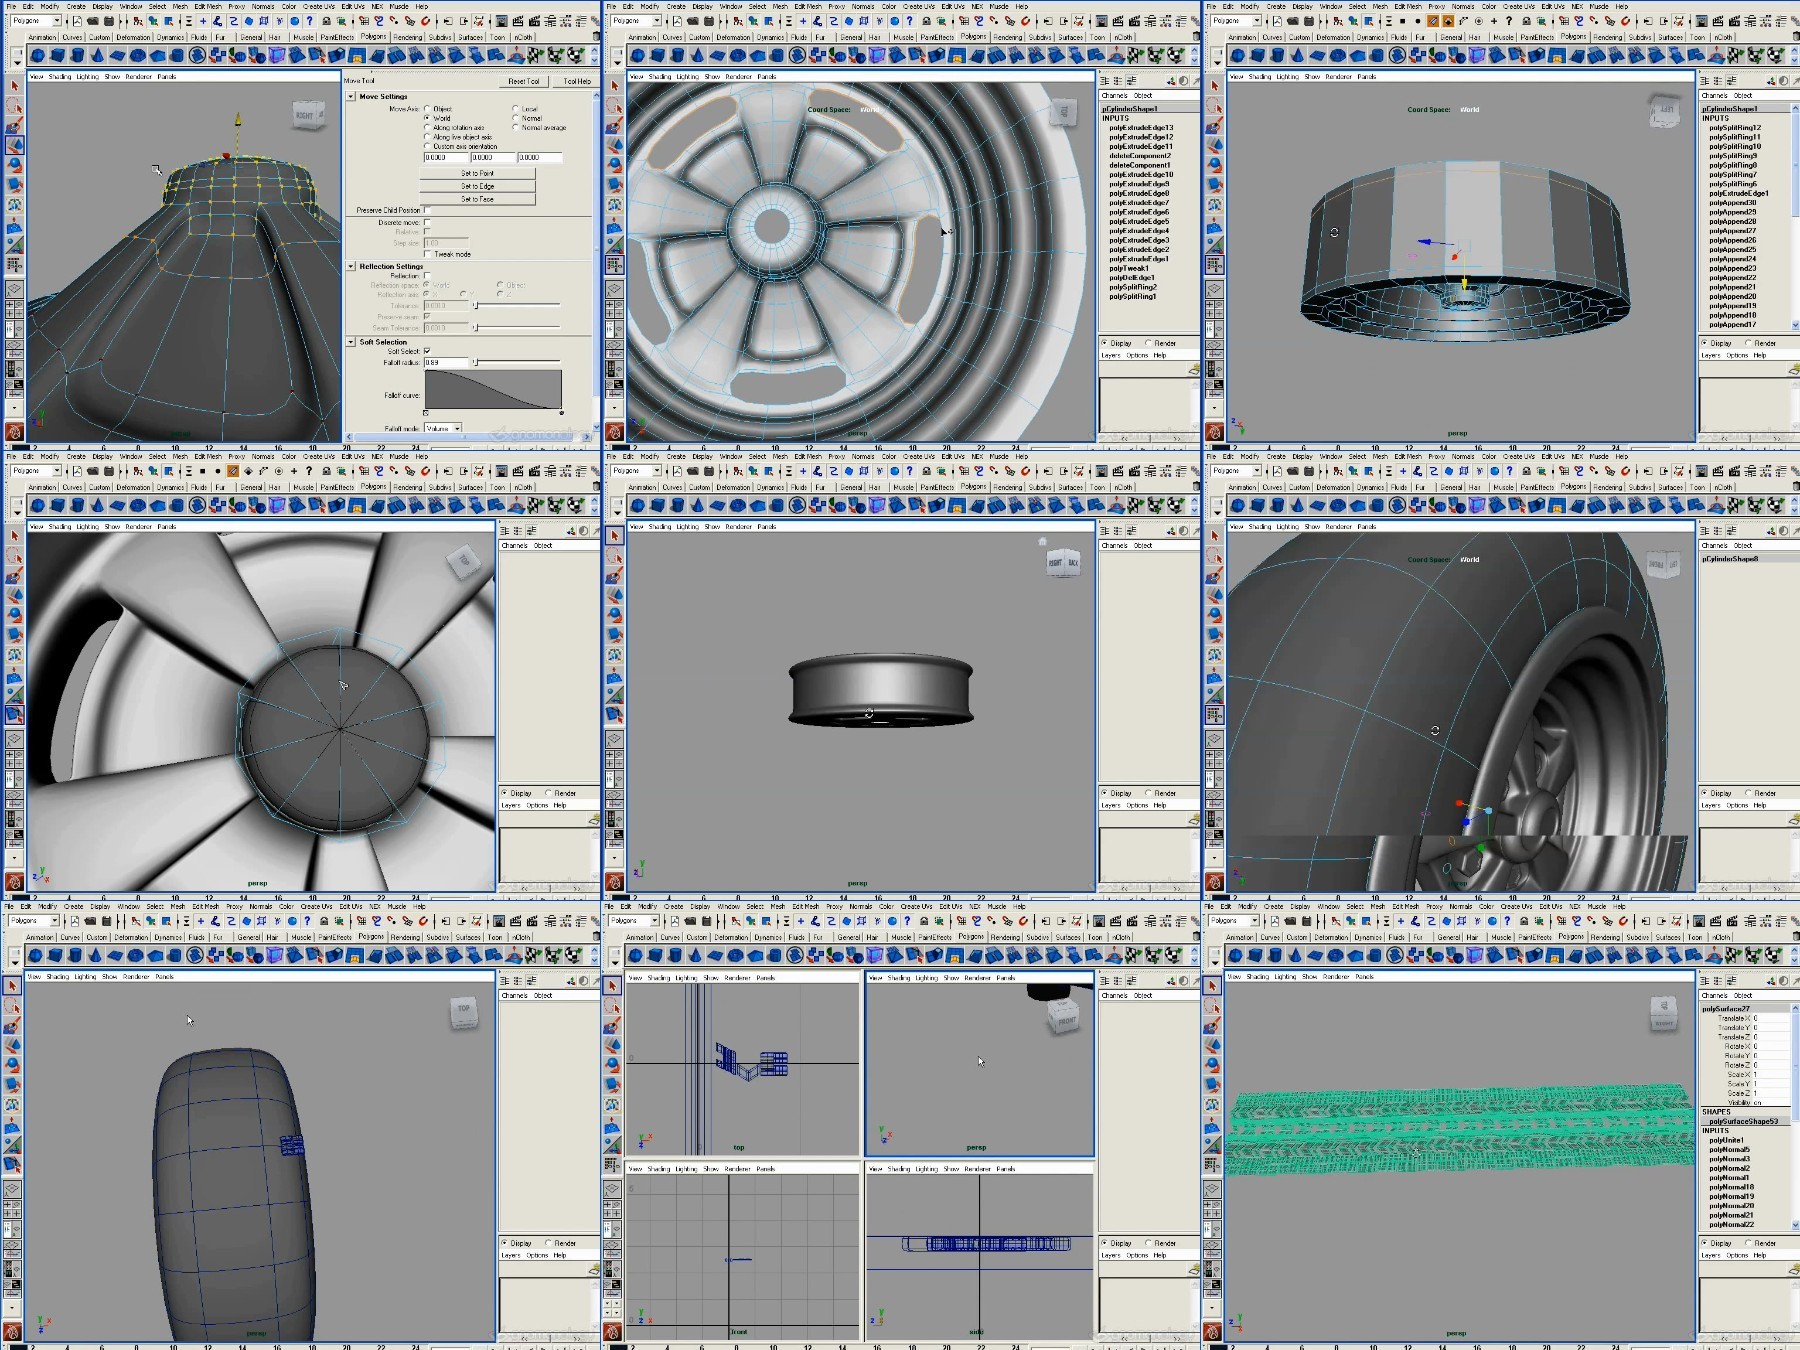Uncheck the Soft Select checkbox

click(x=427, y=351)
